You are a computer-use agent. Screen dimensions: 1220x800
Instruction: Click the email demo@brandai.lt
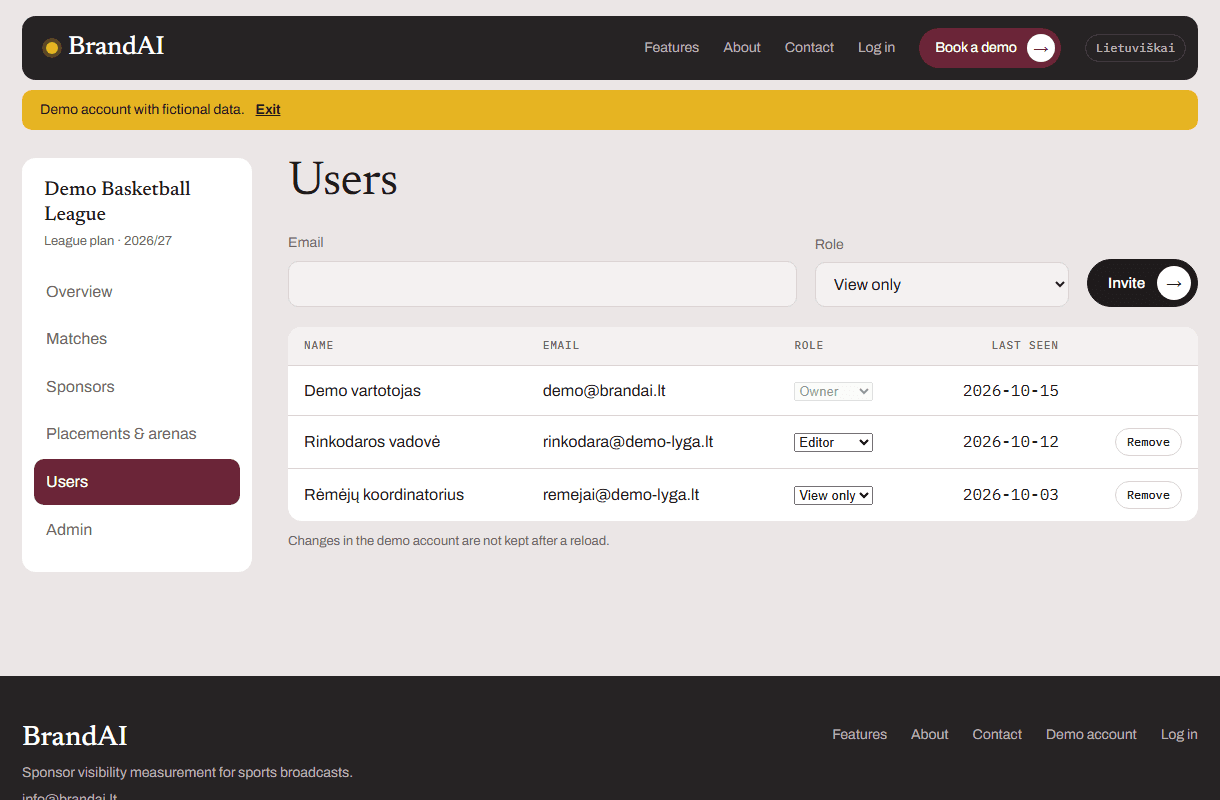[604, 391]
